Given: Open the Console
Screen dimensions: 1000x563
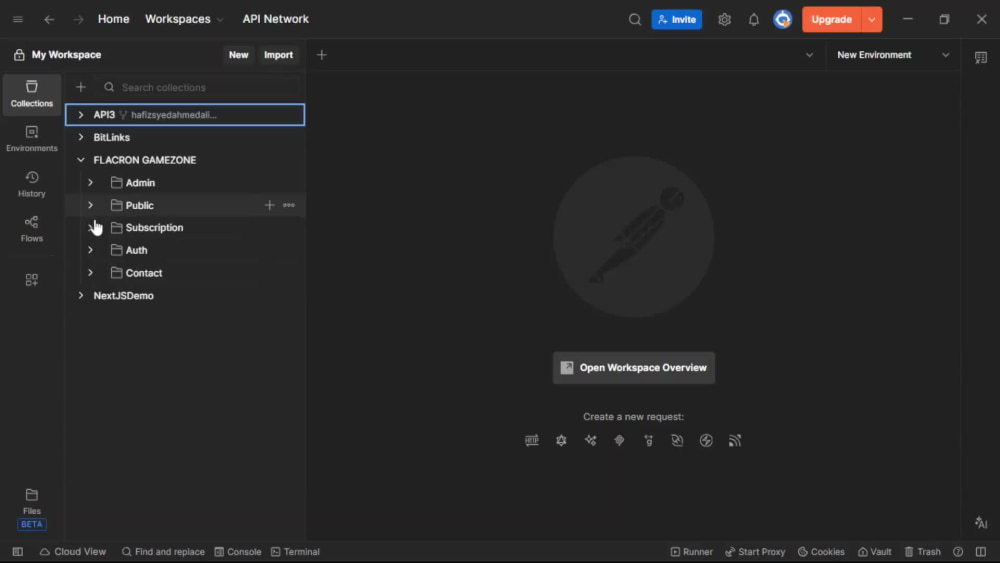Looking at the screenshot, I should (238, 552).
